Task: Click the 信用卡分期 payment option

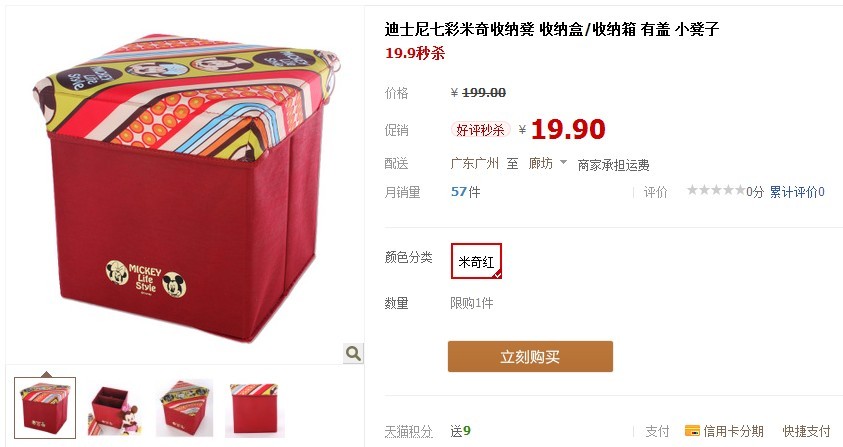Action: (733, 431)
